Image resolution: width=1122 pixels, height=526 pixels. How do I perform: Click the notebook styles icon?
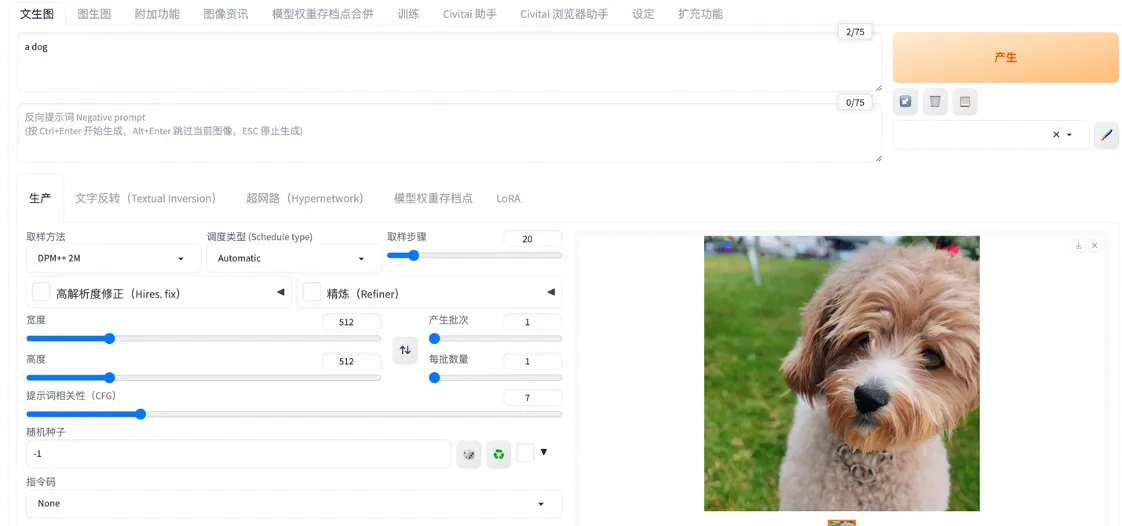coord(965,102)
